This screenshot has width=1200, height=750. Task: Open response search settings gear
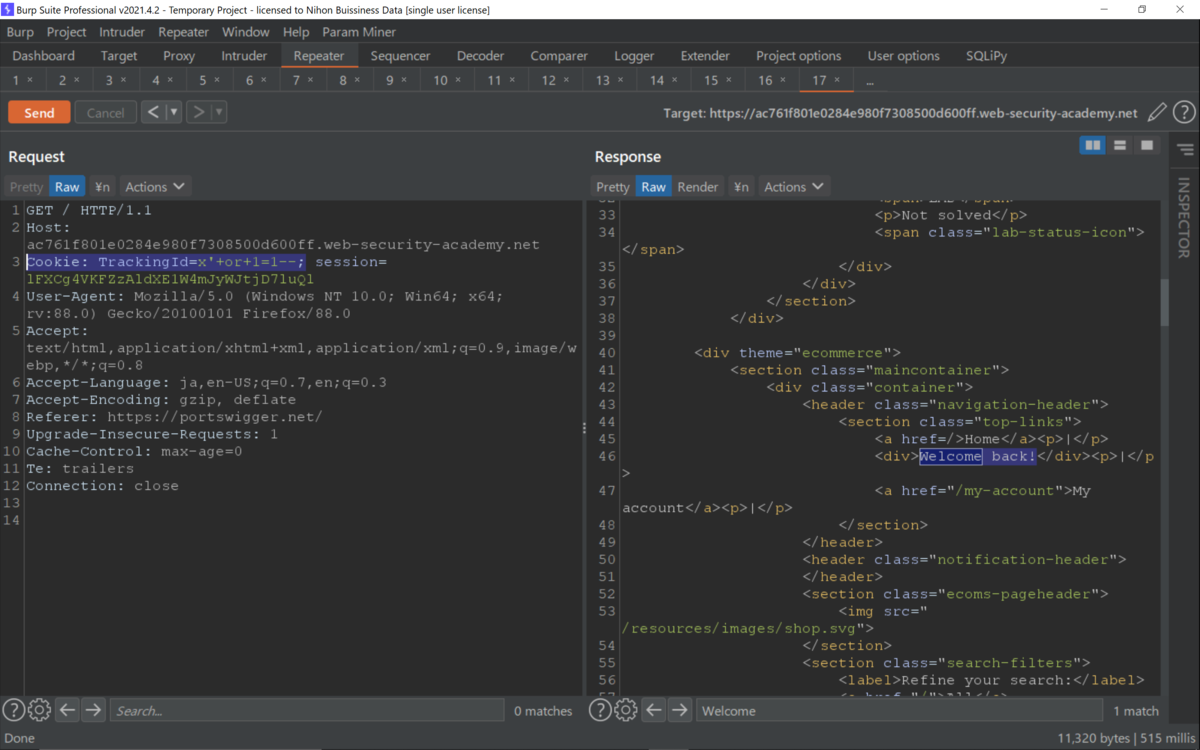[626, 710]
